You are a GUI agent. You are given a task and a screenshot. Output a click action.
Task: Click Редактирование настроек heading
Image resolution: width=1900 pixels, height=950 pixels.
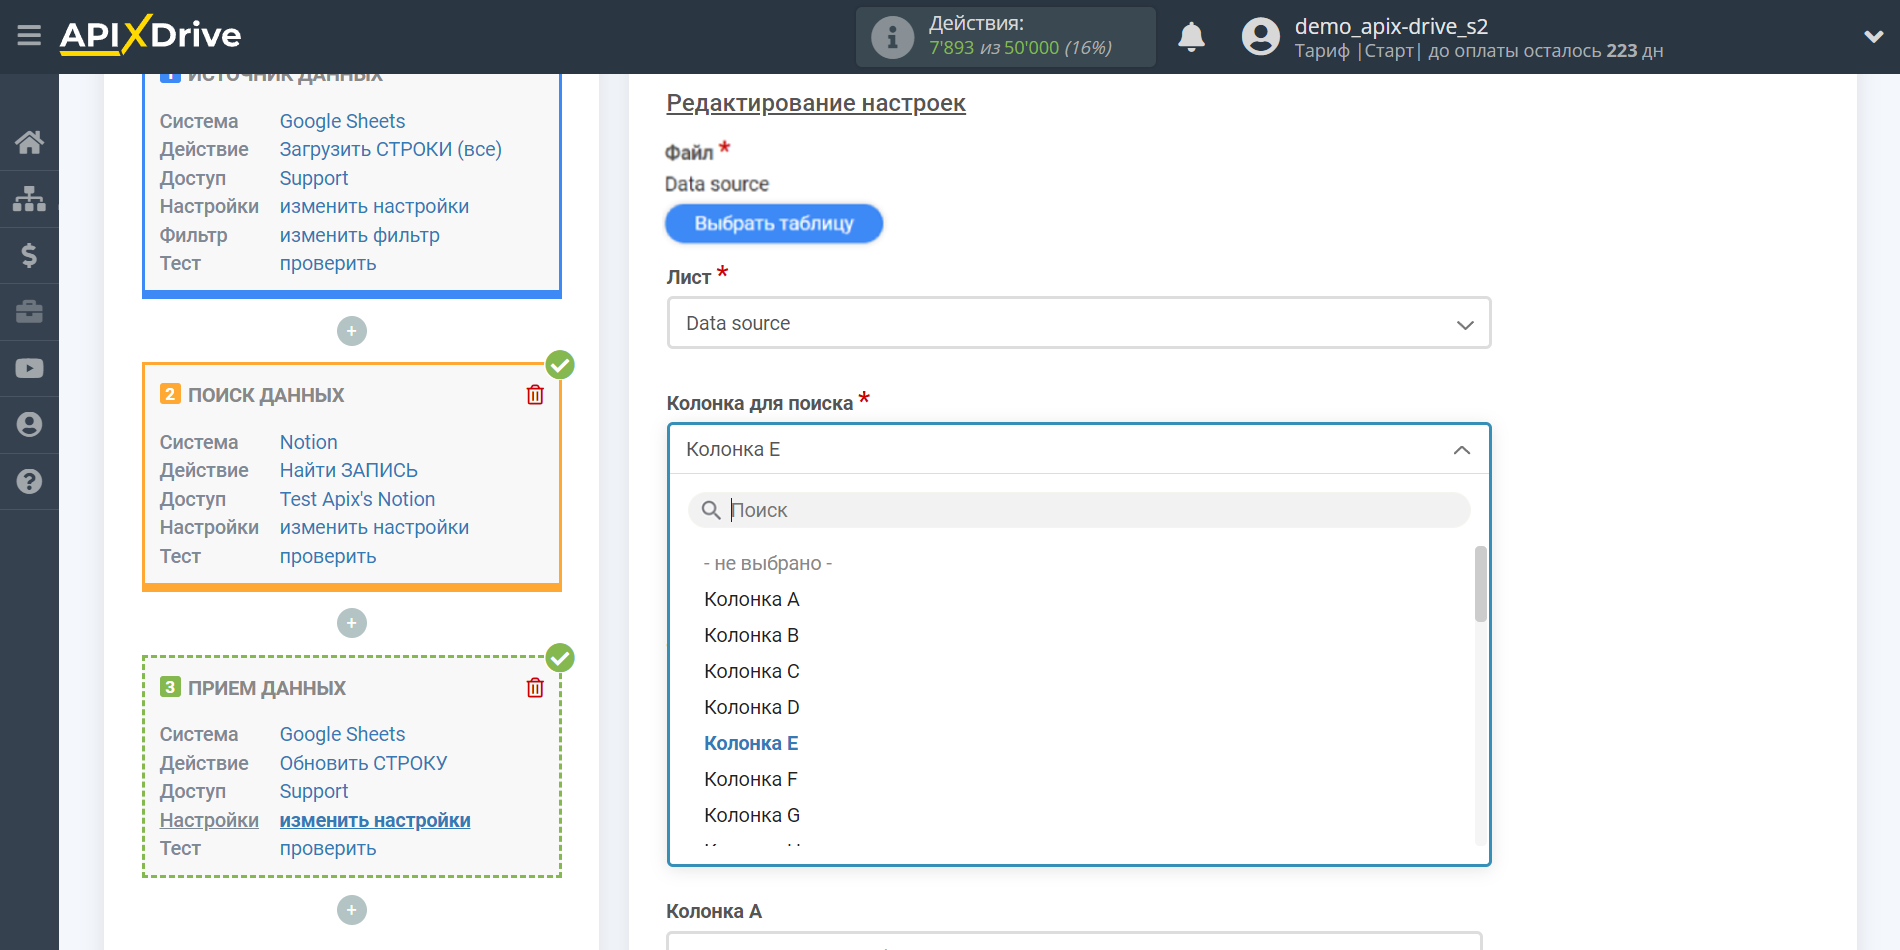816,103
